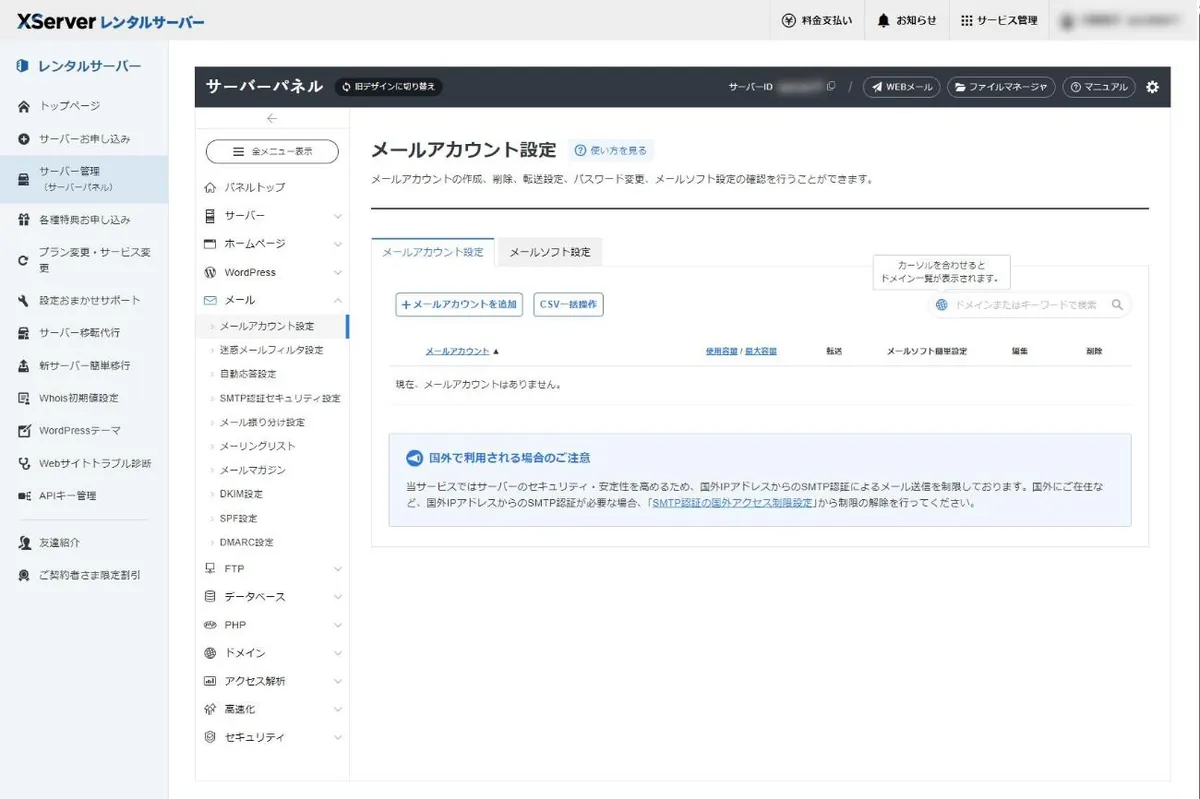Click the XServer レンタルサーバー logo
Image resolution: width=1200 pixels, height=799 pixels.
point(110,21)
